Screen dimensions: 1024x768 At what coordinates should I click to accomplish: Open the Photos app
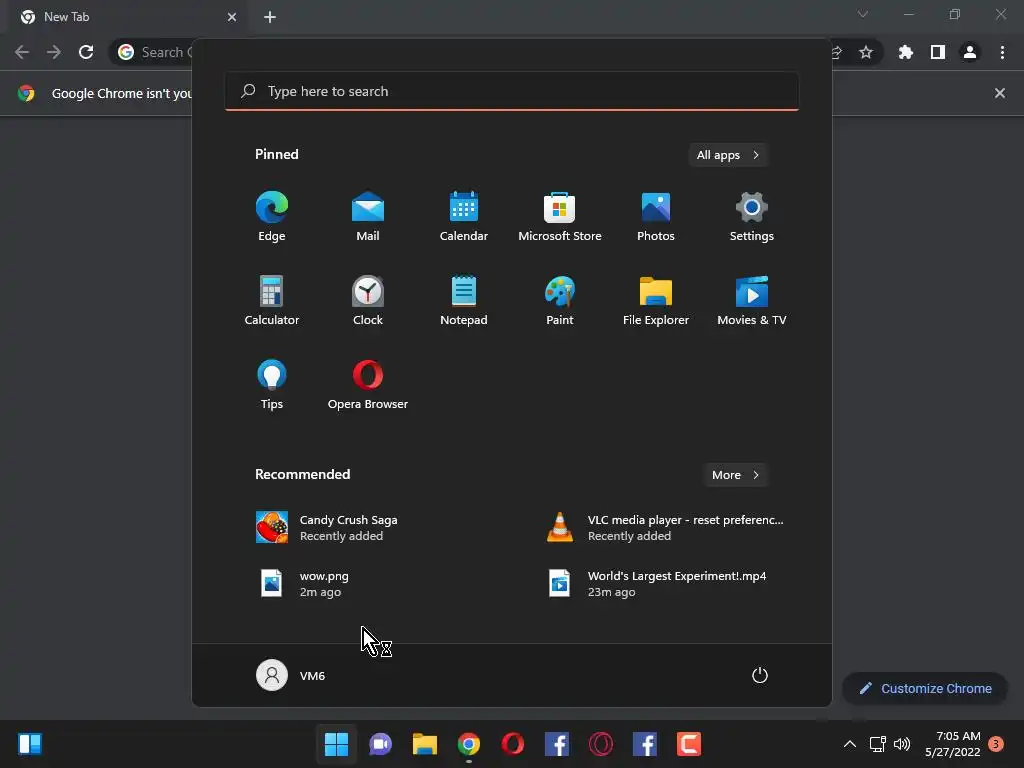click(x=656, y=216)
